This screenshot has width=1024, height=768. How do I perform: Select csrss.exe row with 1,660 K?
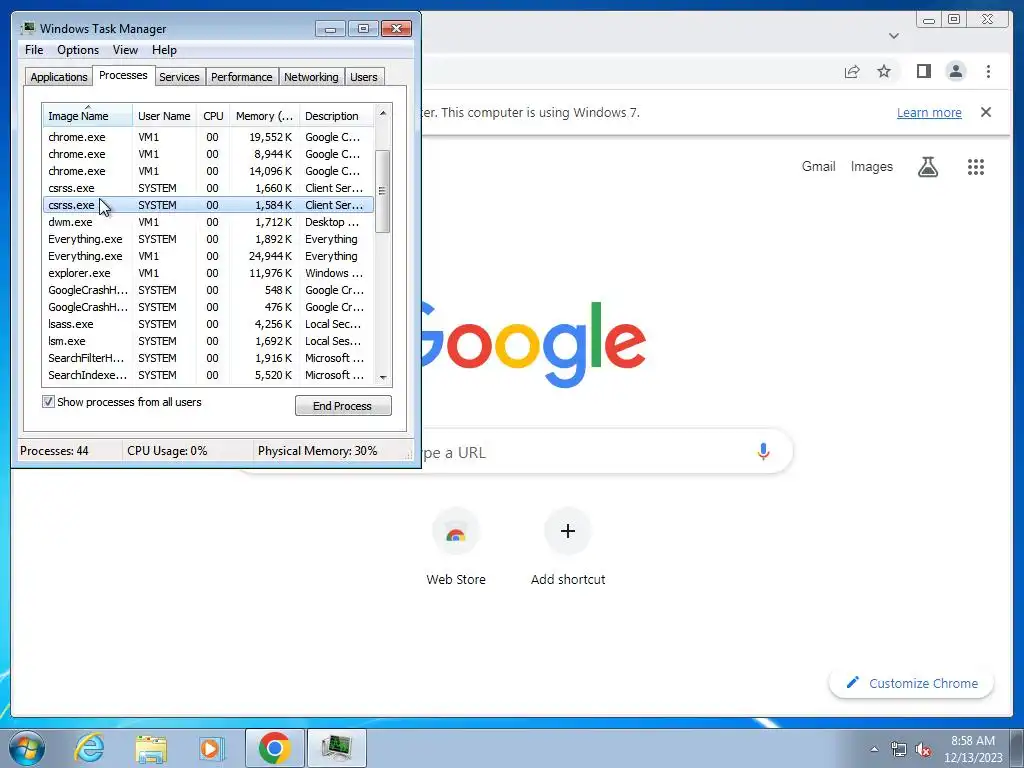208,188
